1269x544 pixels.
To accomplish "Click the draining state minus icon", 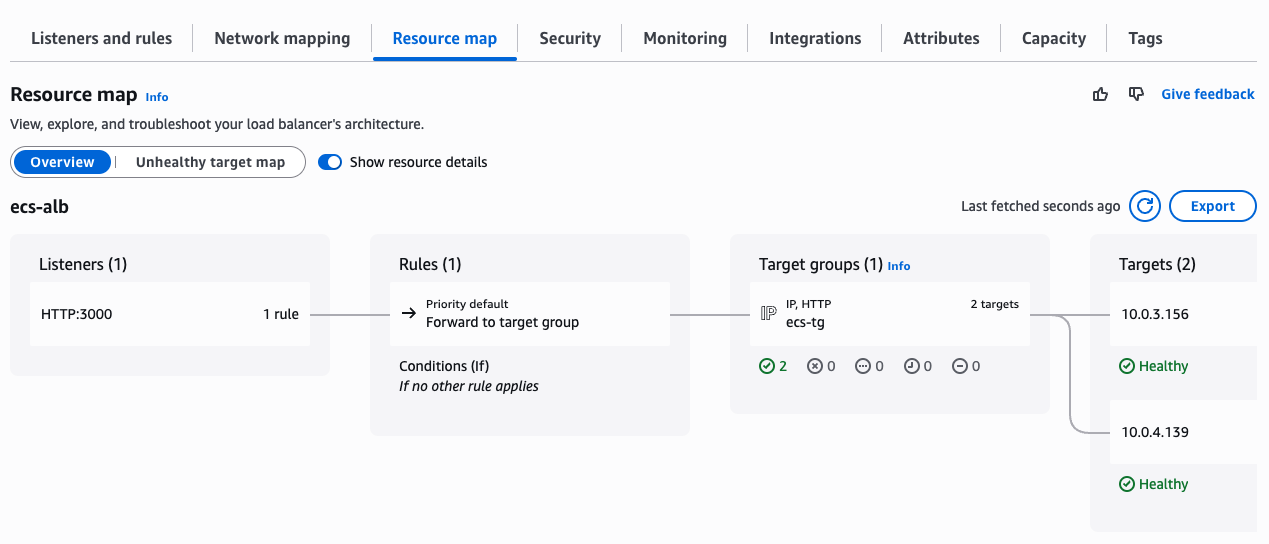I will click(959, 366).
